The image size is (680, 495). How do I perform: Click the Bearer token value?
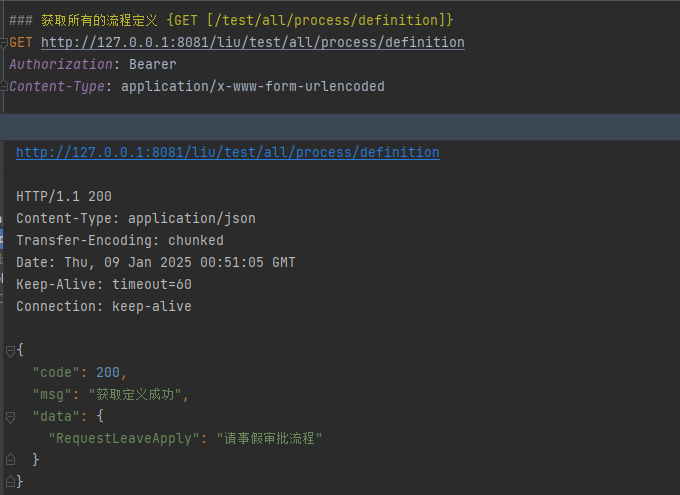[152, 64]
